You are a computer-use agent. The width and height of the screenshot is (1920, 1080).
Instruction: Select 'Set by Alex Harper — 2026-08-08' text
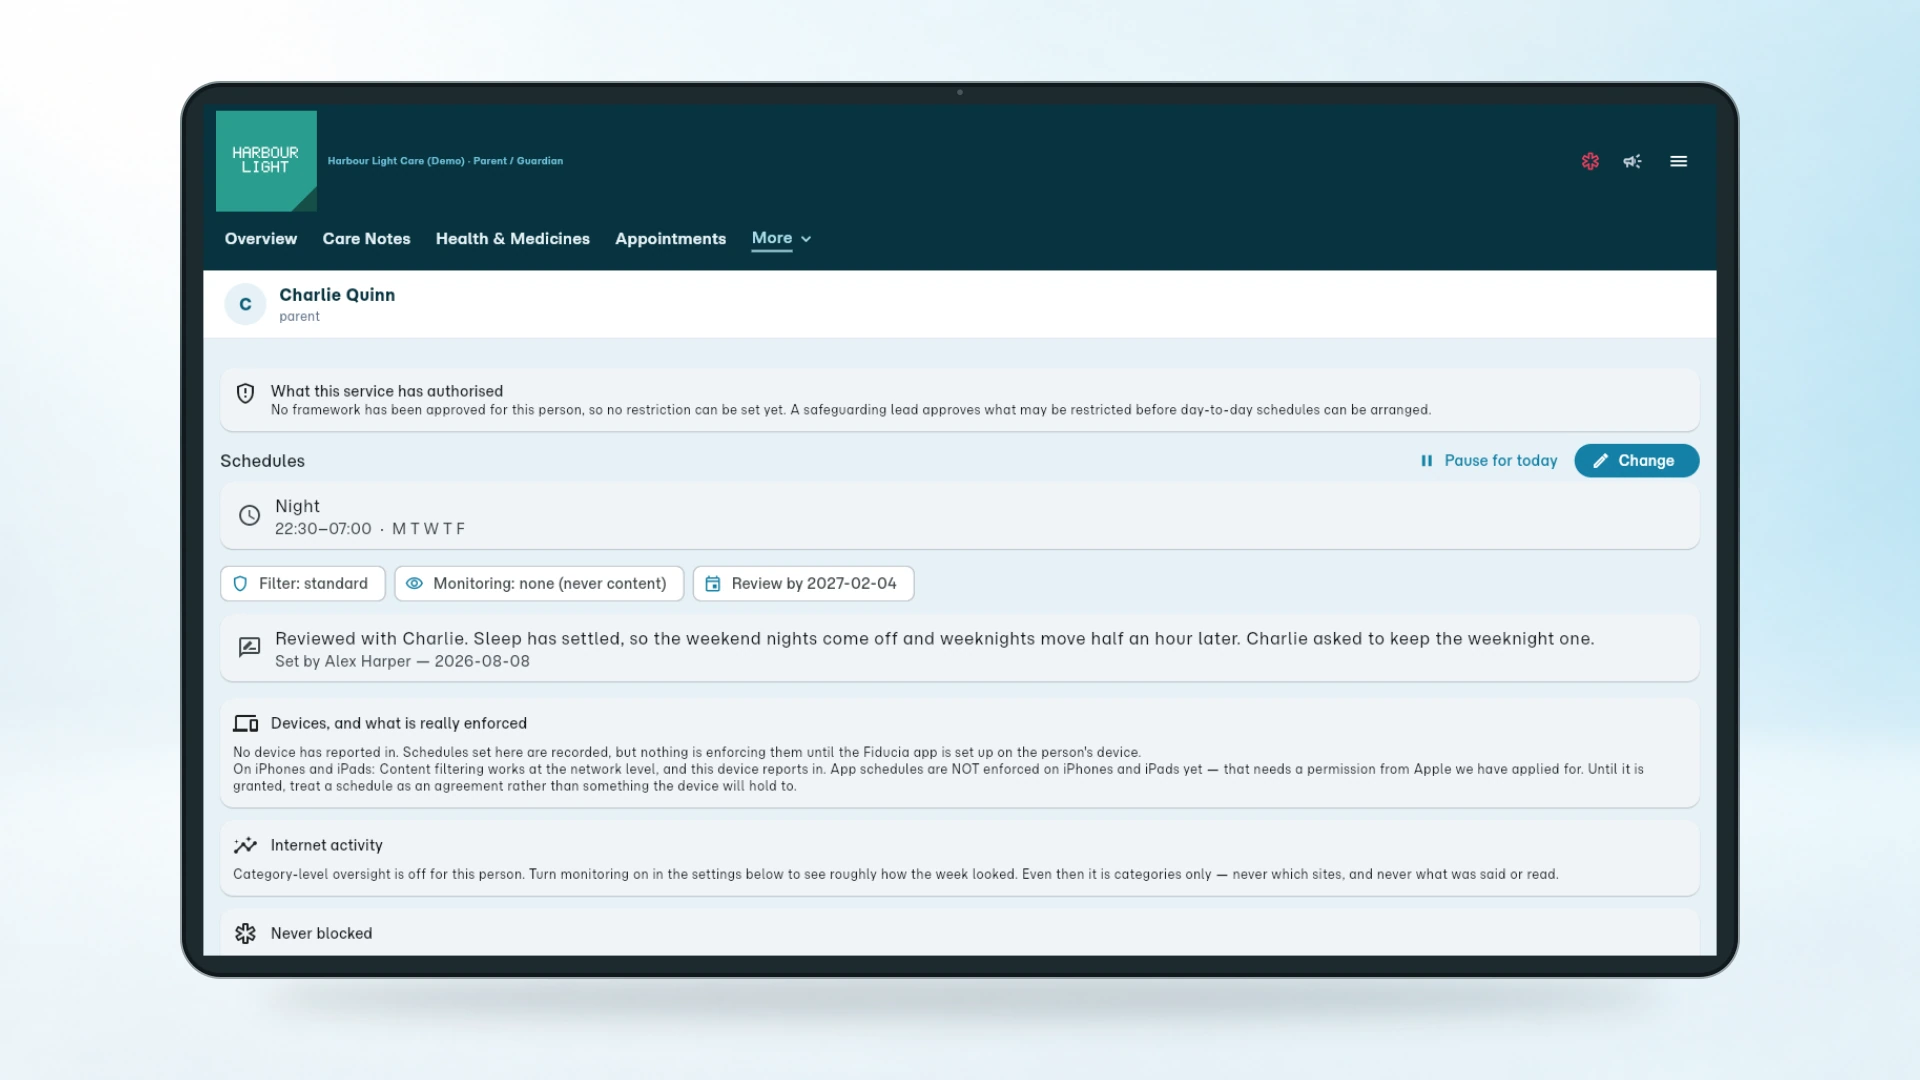coord(402,662)
